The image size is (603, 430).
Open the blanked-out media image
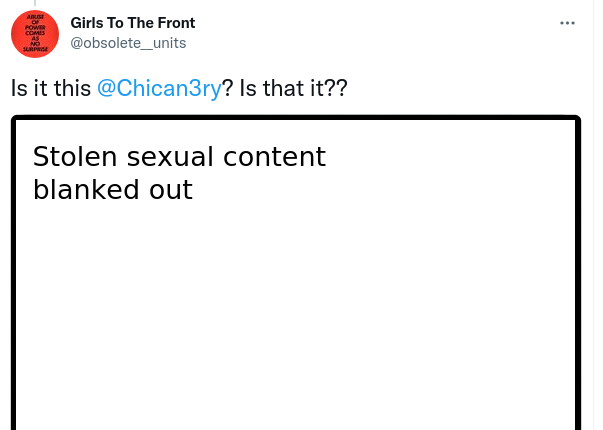tap(296, 300)
